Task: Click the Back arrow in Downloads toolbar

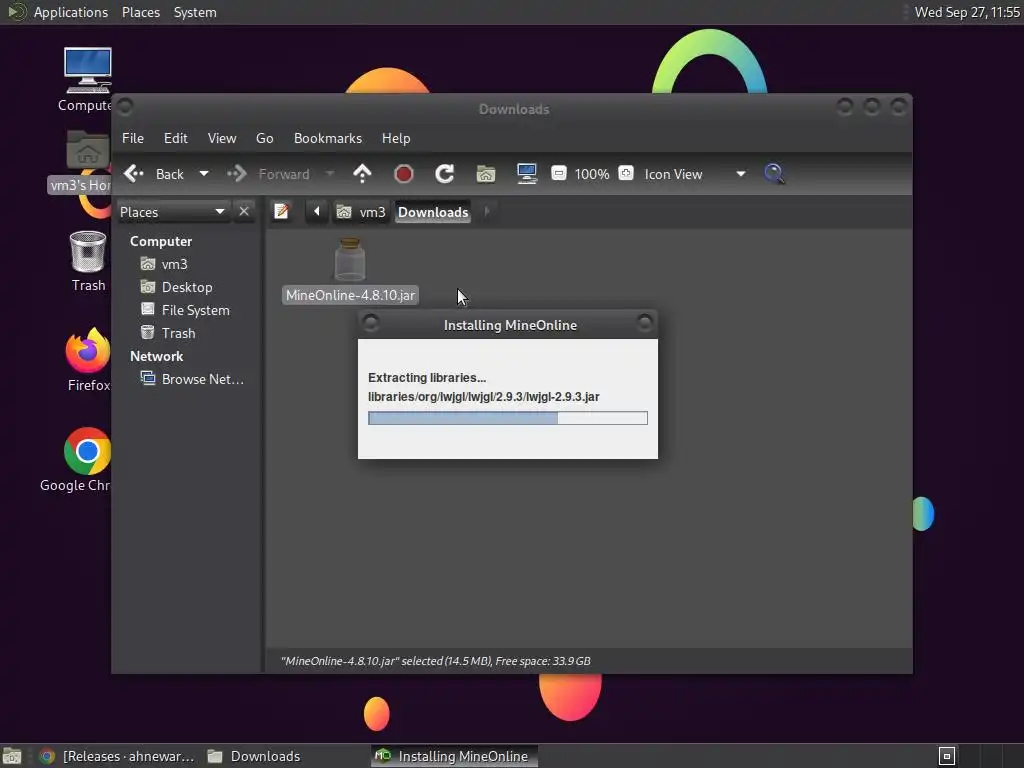Action: point(134,174)
